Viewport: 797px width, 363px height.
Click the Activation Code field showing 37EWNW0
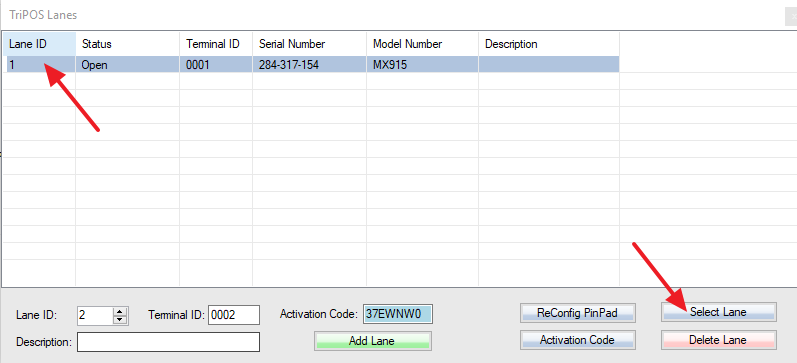click(397, 314)
